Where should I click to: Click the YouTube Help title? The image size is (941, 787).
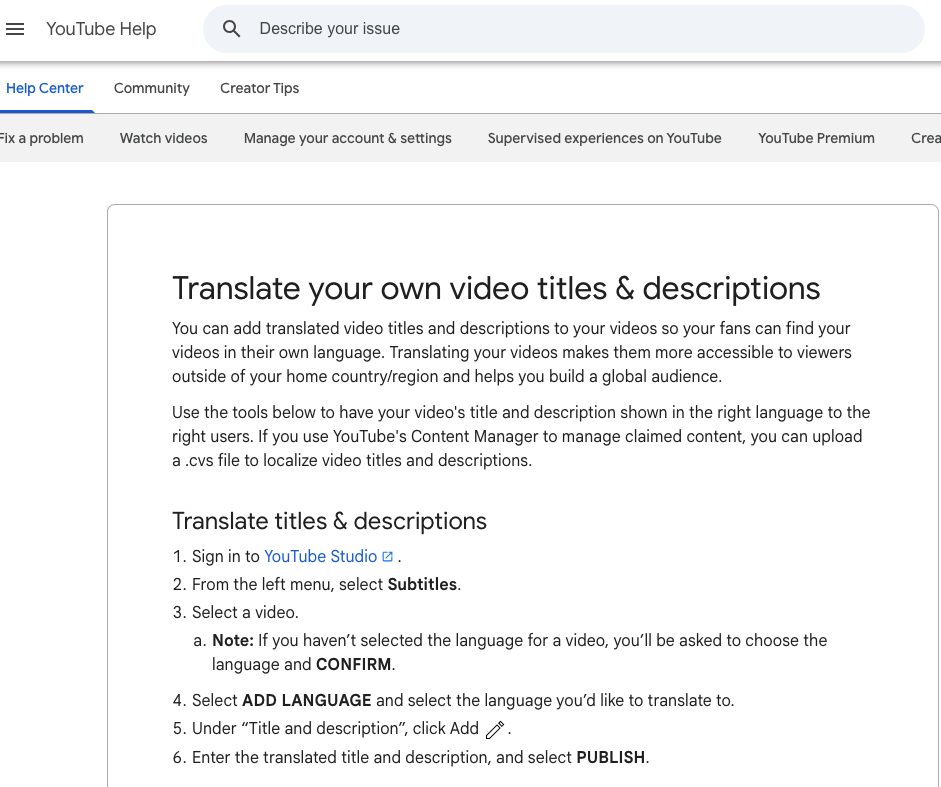[x=101, y=29]
